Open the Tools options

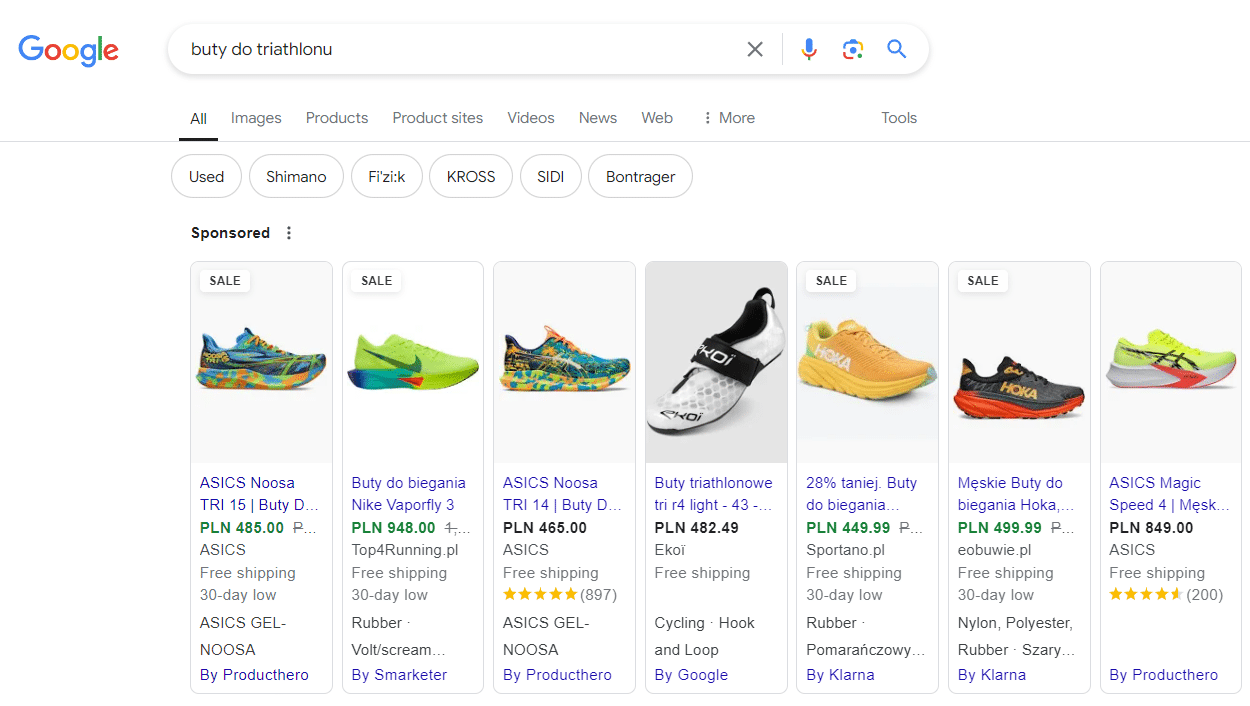899,118
